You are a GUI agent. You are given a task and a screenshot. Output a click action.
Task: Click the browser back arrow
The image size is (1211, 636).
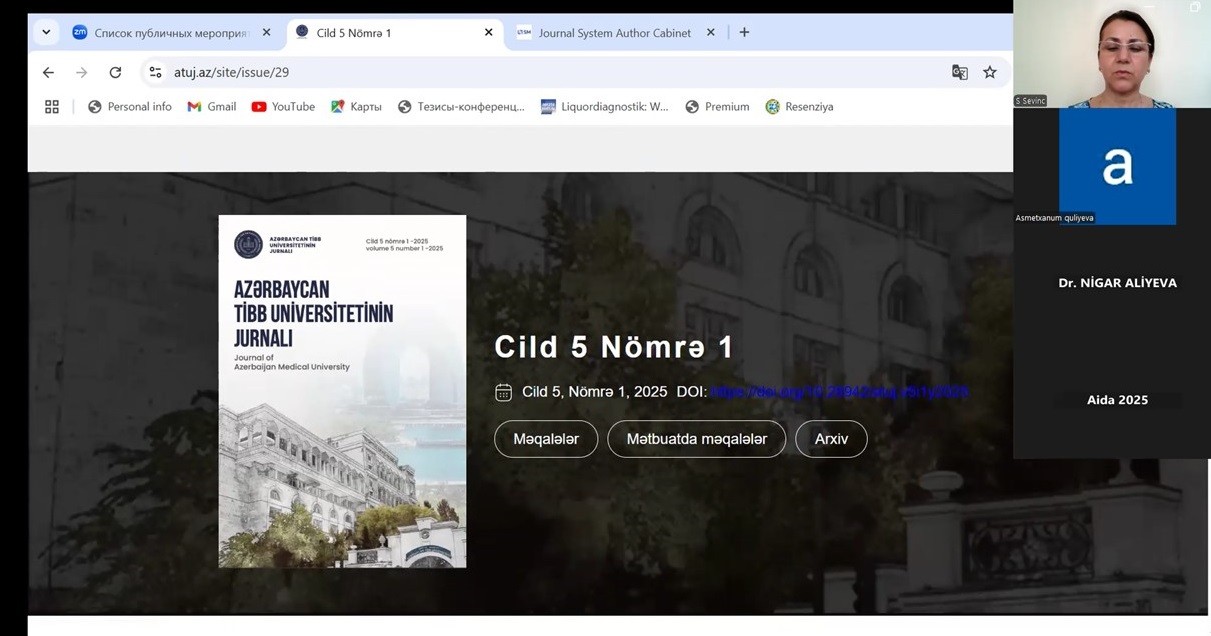[48, 72]
